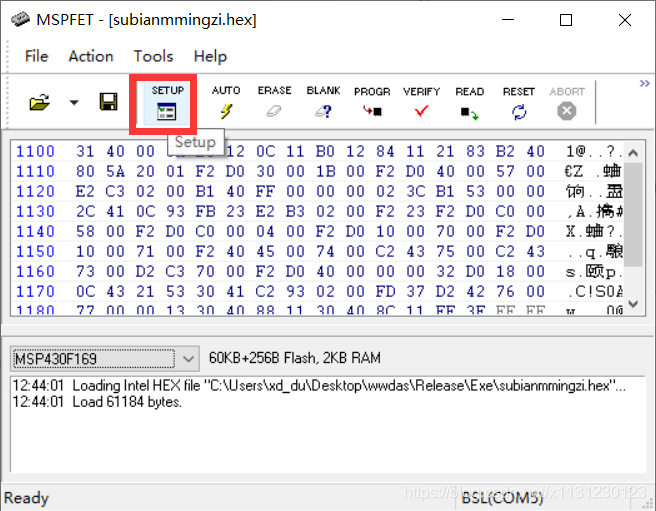Open the Help menu

click(210, 56)
